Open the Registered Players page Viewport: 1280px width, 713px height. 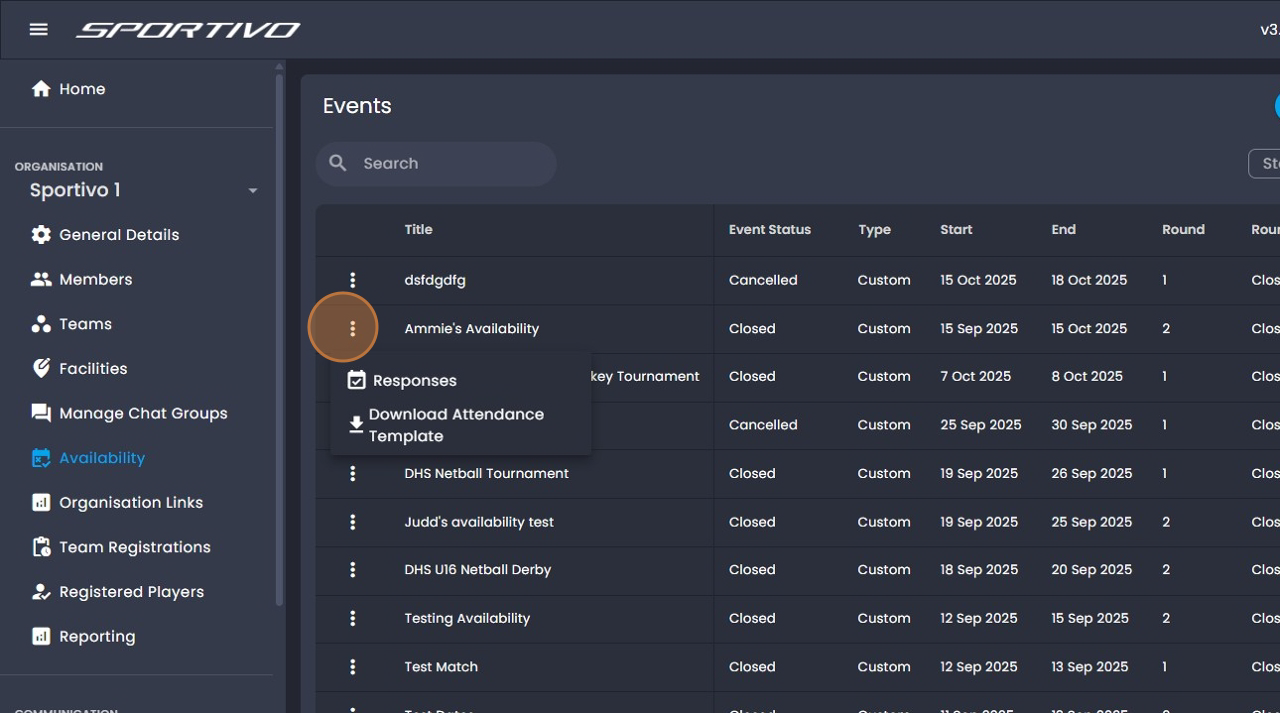tap(131, 592)
